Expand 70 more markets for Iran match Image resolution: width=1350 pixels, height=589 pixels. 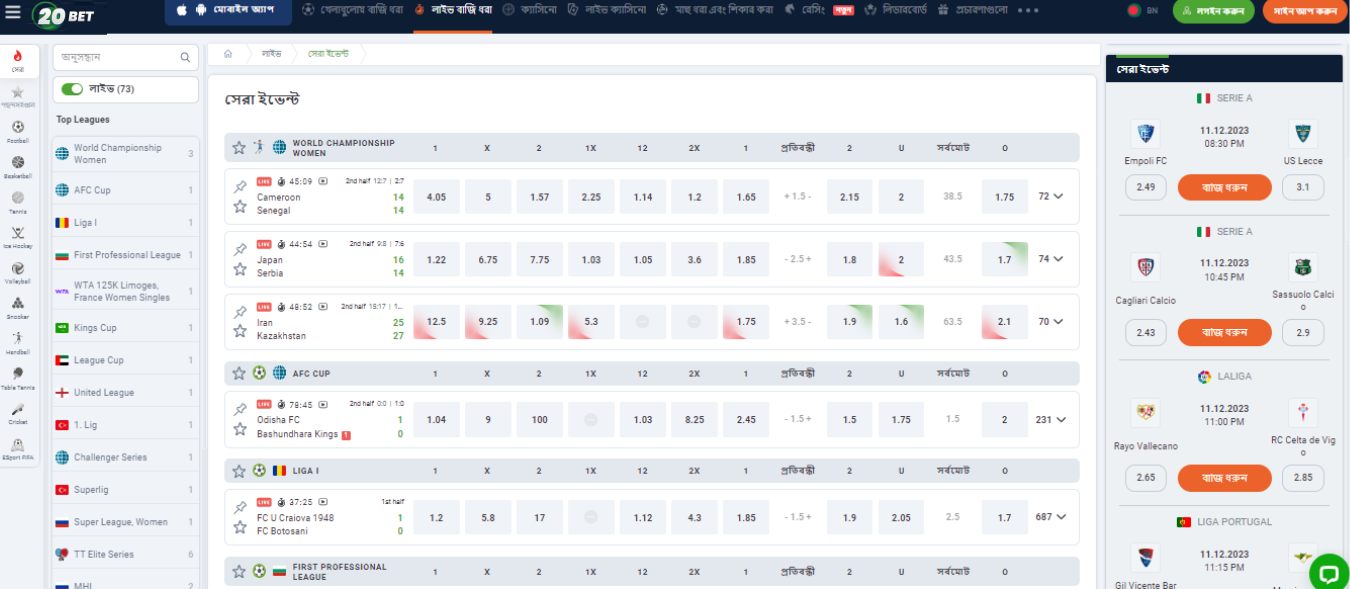(x=1051, y=322)
